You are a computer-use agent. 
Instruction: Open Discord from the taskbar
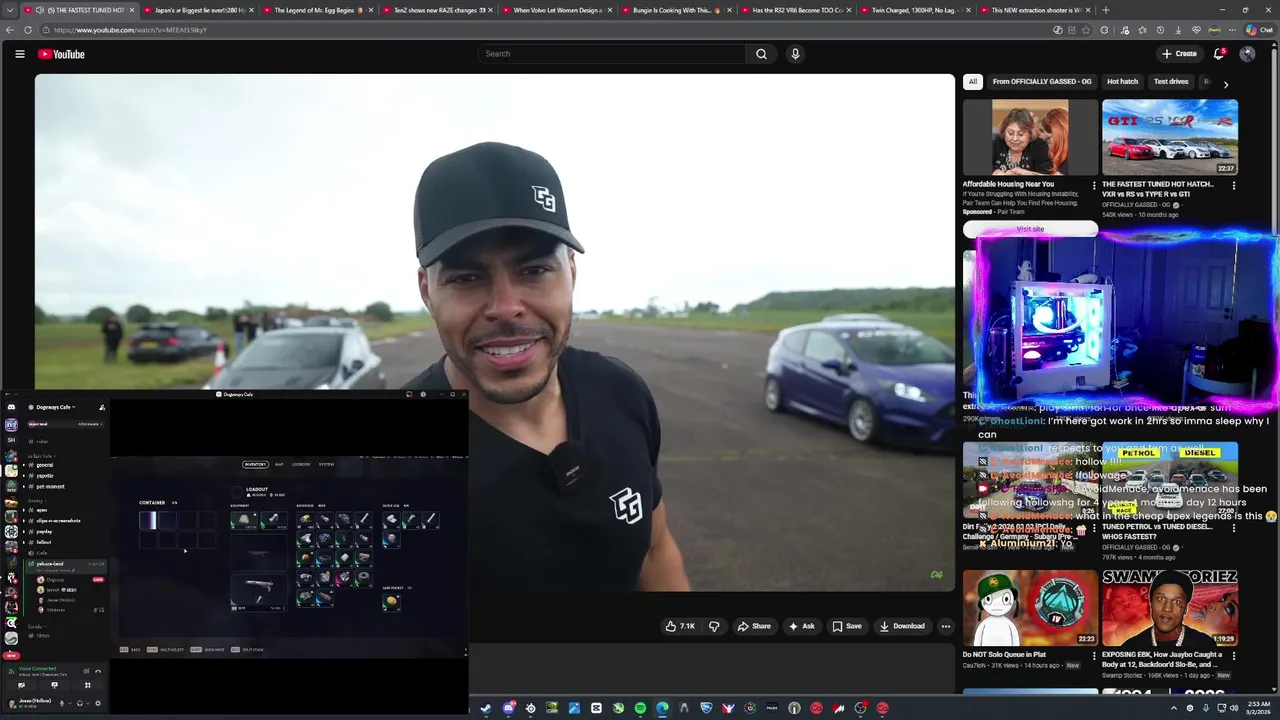pos(509,708)
